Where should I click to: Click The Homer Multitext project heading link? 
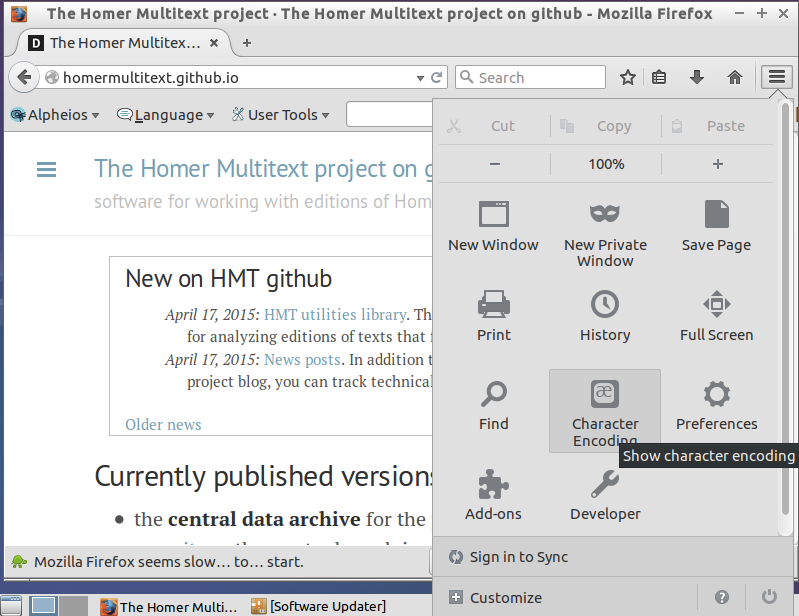click(x=263, y=169)
